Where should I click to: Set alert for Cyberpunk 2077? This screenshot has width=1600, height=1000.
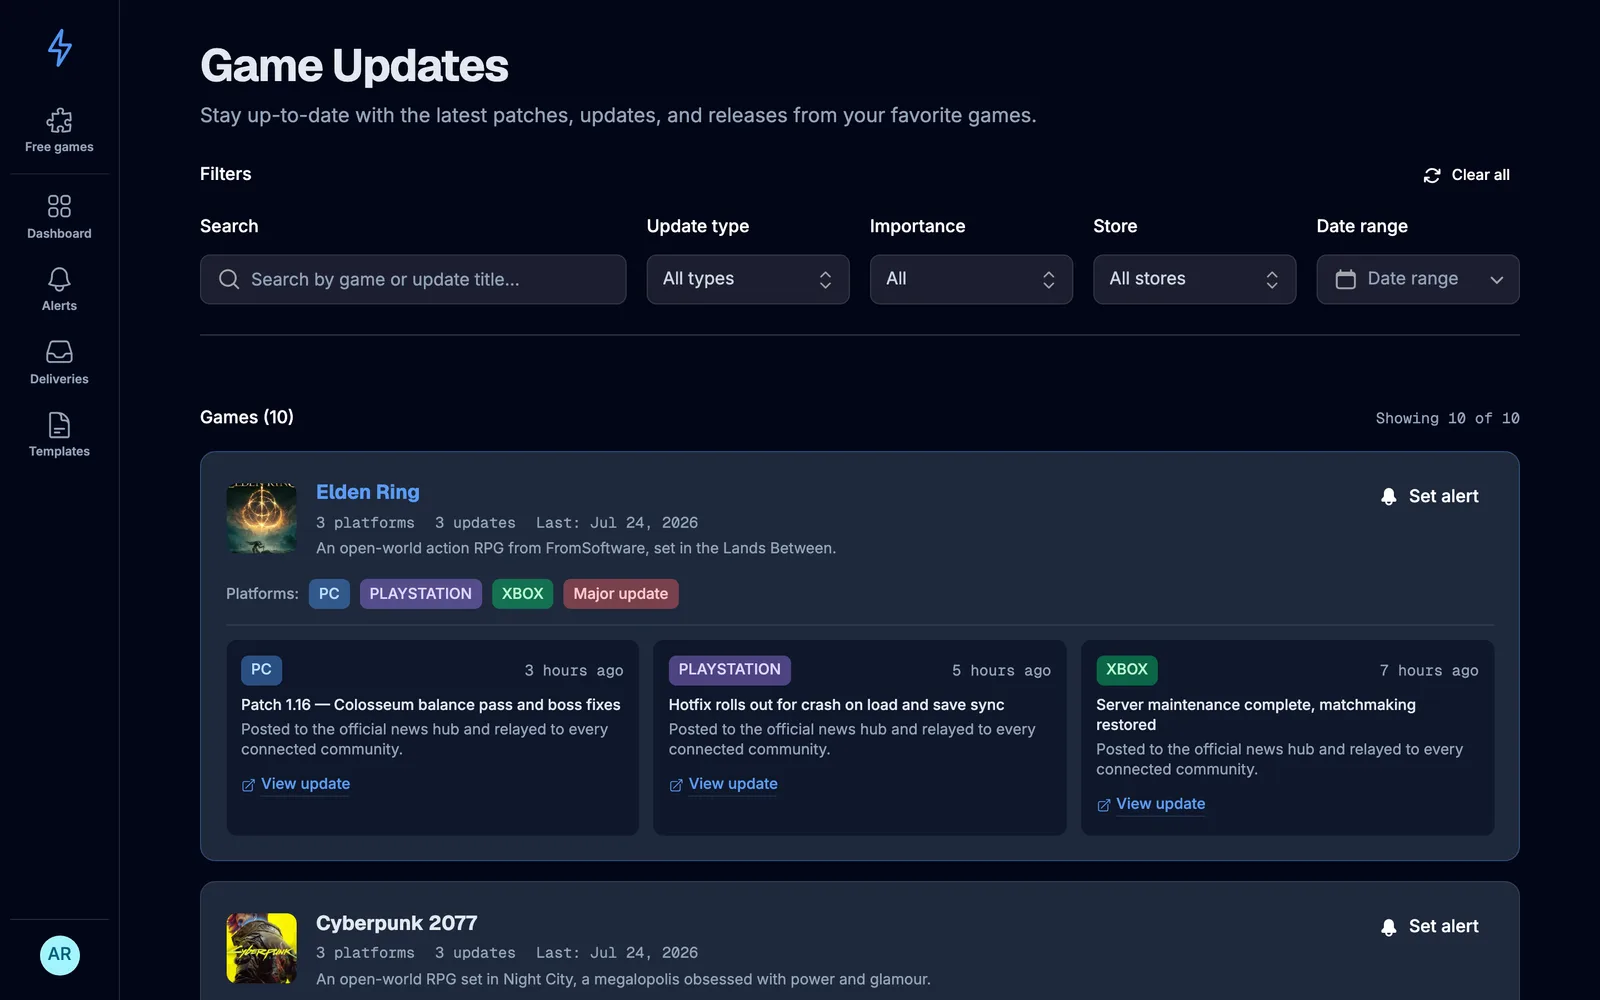[x=1430, y=927]
